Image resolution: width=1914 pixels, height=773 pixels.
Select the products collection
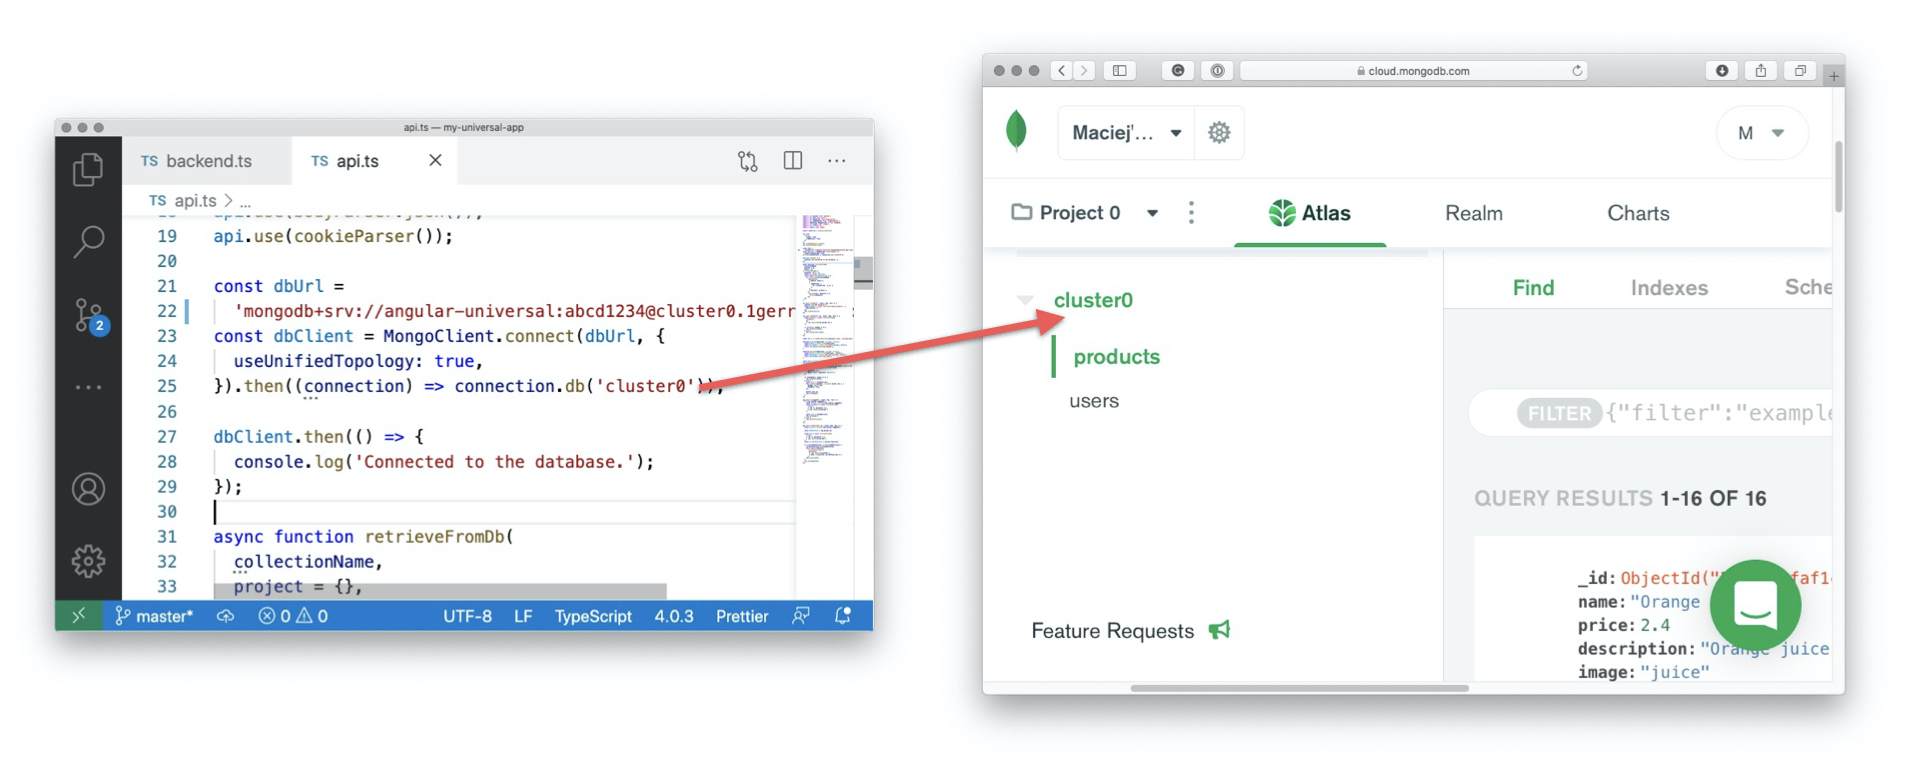coord(1116,357)
